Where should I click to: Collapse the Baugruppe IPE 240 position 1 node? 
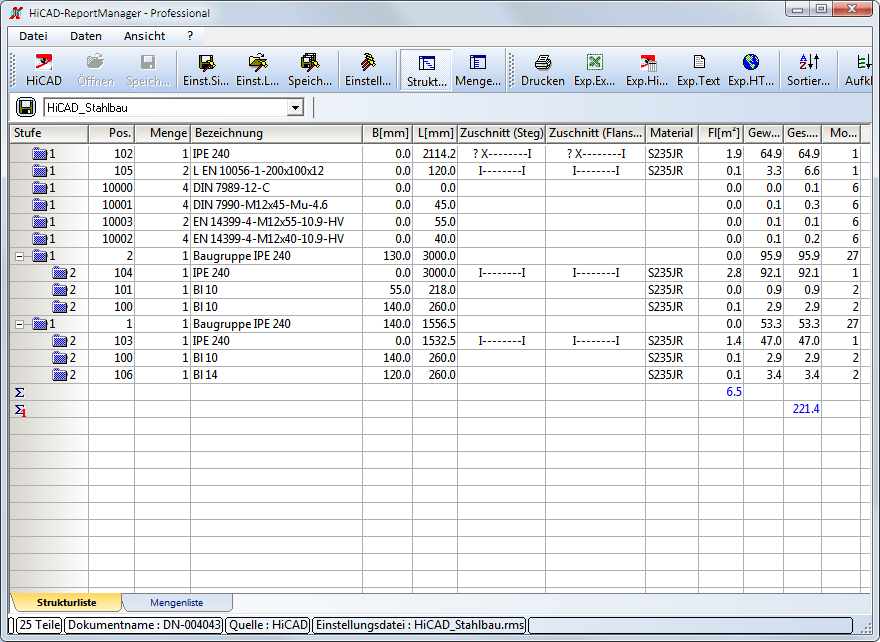tap(20, 324)
